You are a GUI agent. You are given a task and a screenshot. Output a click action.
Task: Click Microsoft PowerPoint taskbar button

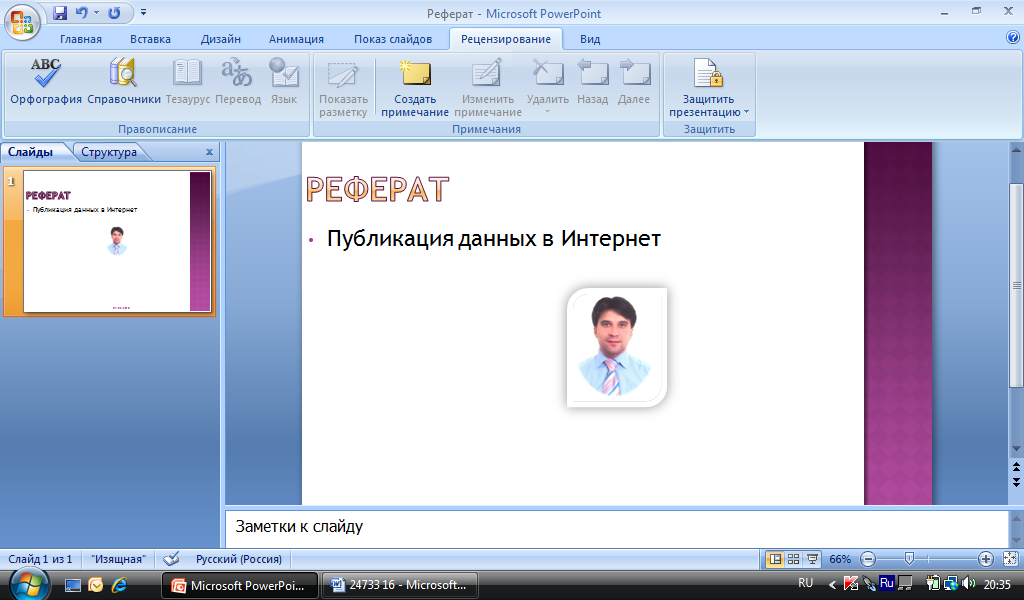(240, 585)
